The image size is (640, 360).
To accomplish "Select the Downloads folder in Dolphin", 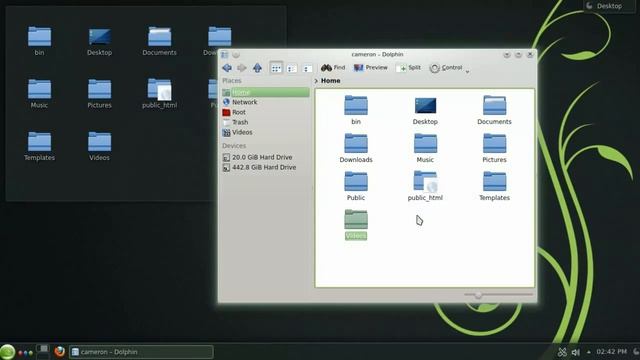I will 356,148.
